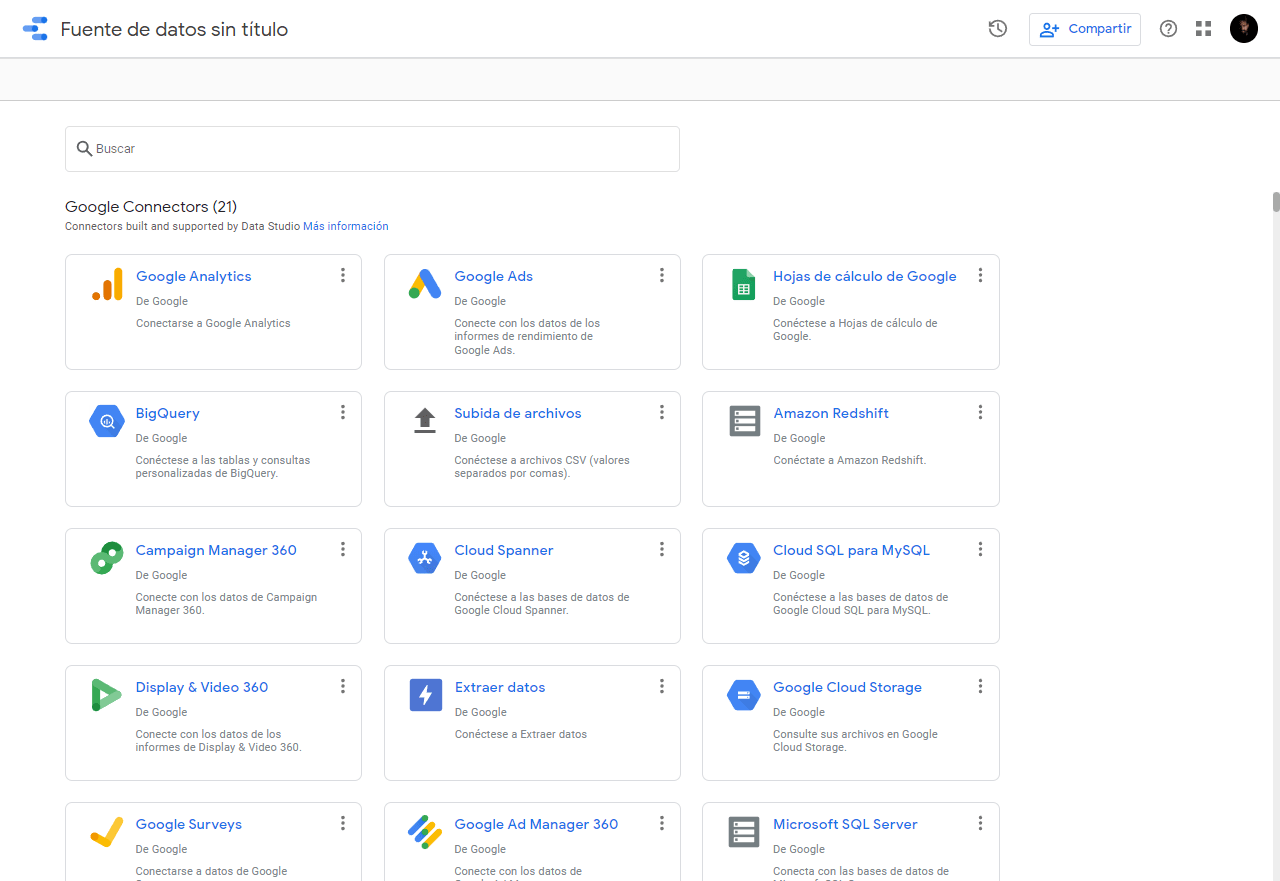
Task: Select the Campaign Manager 360 title
Action: (x=216, y=550)
